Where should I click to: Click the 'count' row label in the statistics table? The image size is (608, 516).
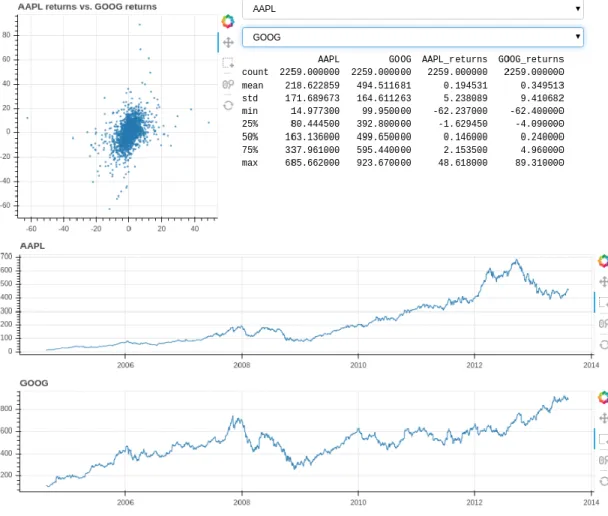coord(255,72)
